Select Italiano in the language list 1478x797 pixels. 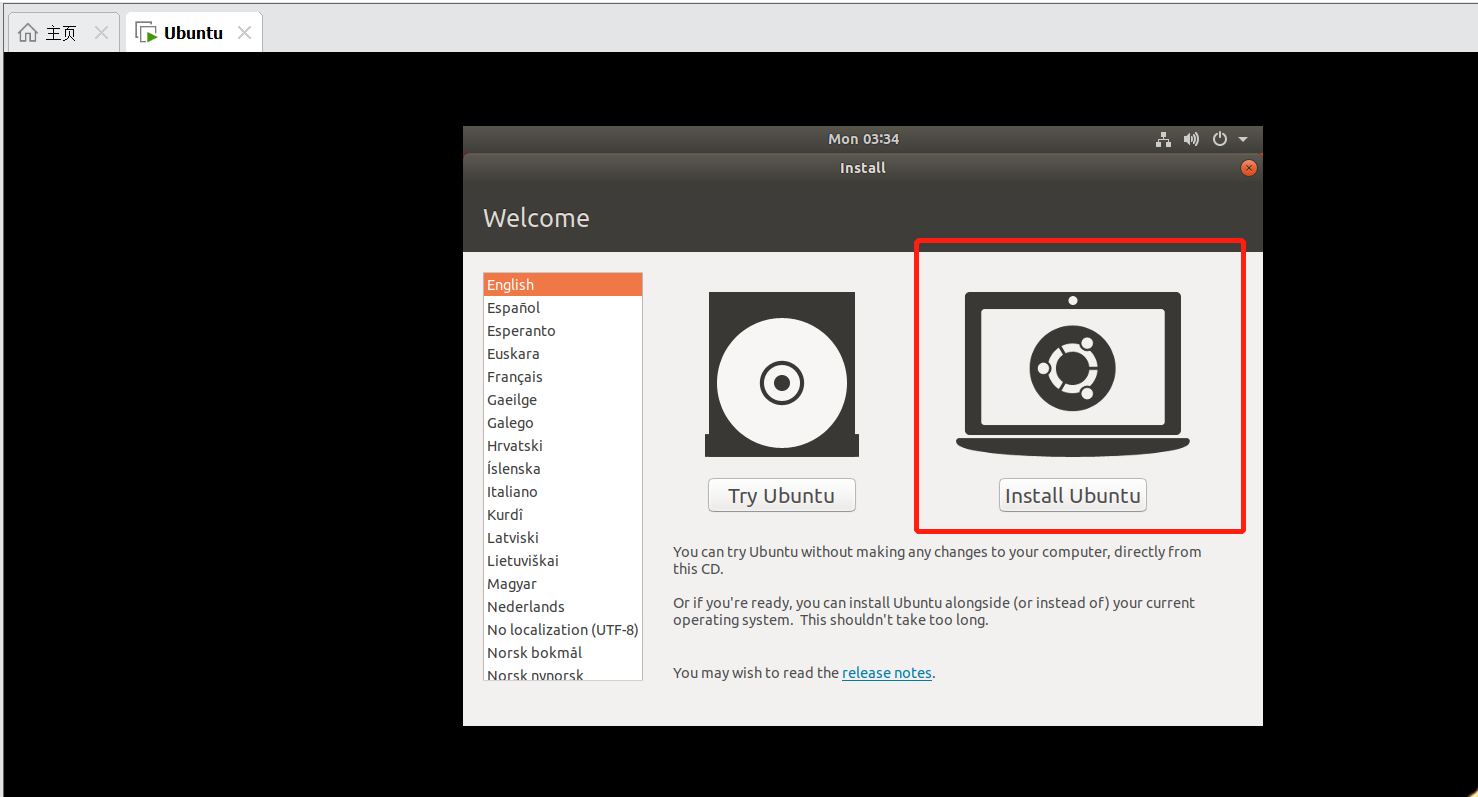click(x=563, y=492)
